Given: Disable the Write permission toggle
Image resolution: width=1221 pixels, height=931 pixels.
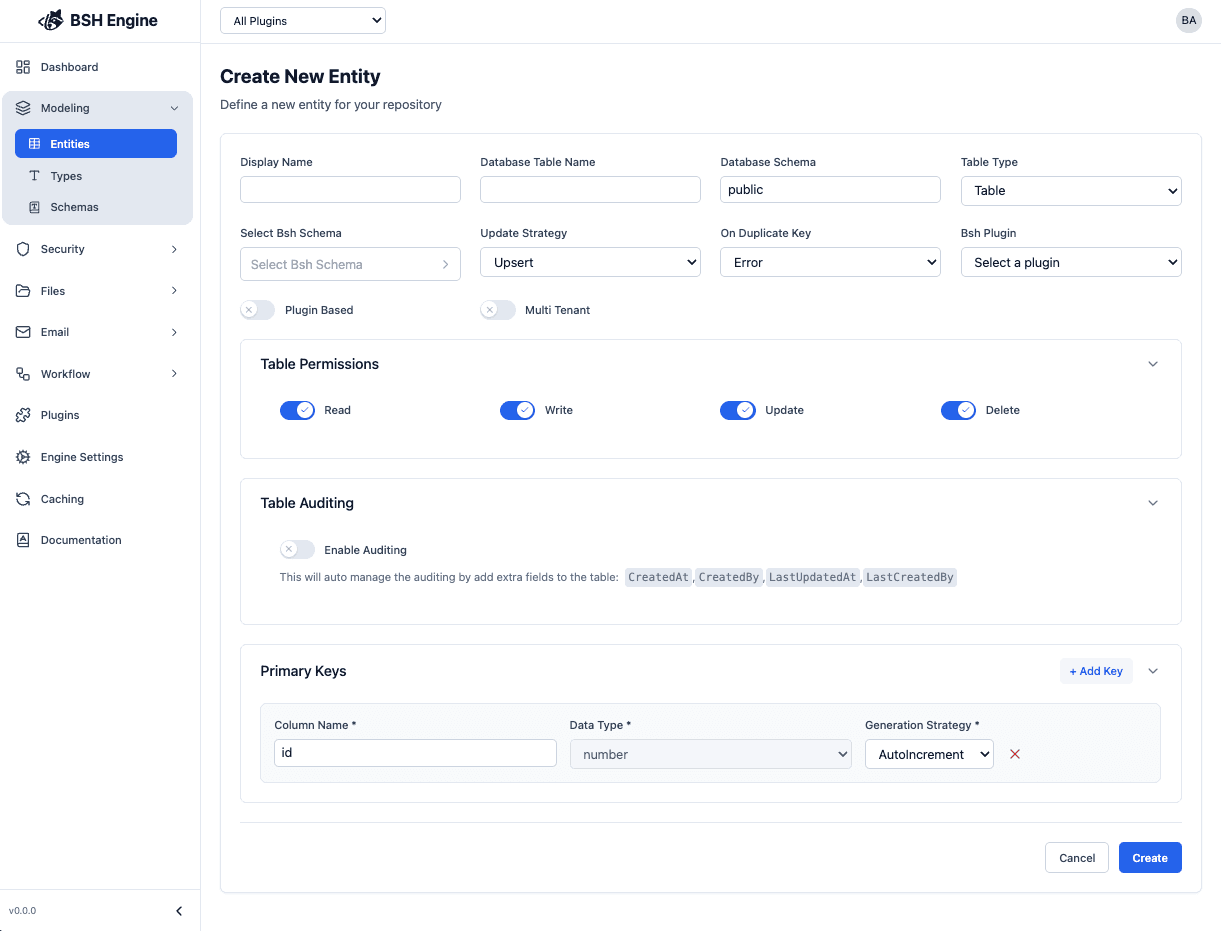Looking at the screenshot, I should (518, 410).
